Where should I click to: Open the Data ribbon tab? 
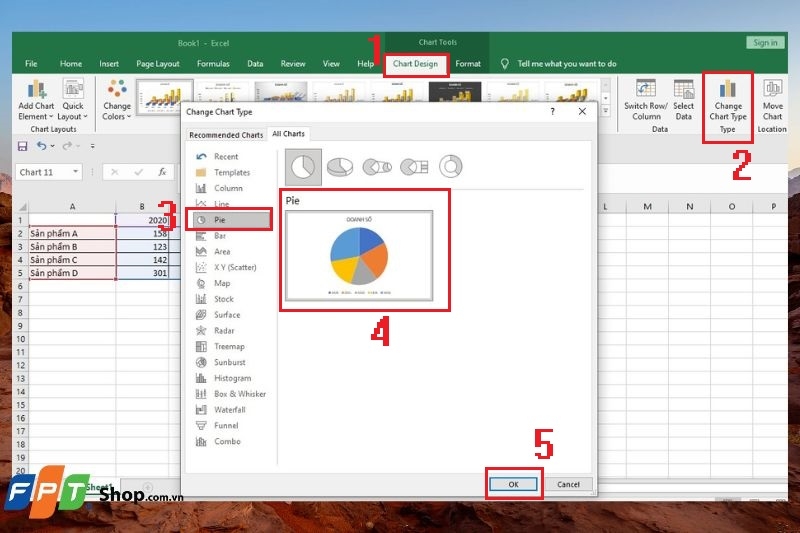pyautogui.click(x=255, y=64)
